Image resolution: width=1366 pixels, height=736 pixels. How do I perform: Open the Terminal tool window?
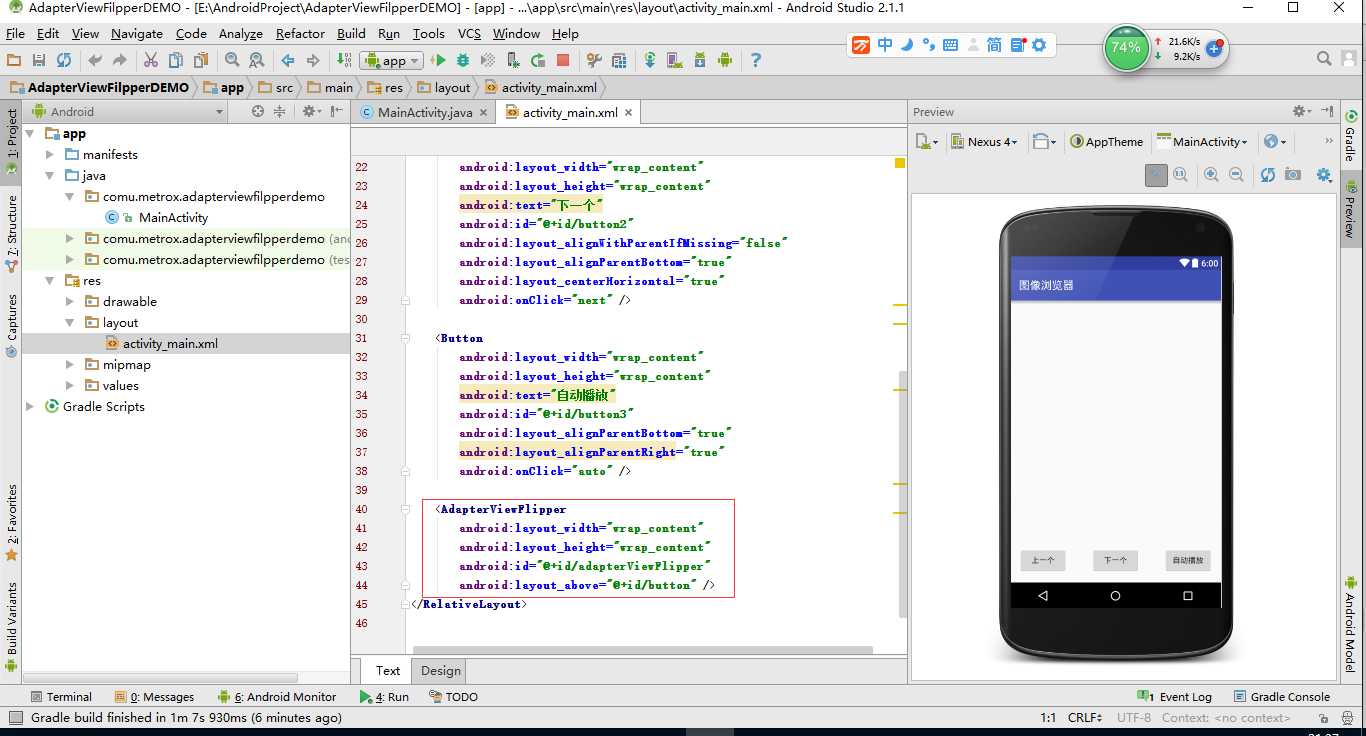point(61,697)
